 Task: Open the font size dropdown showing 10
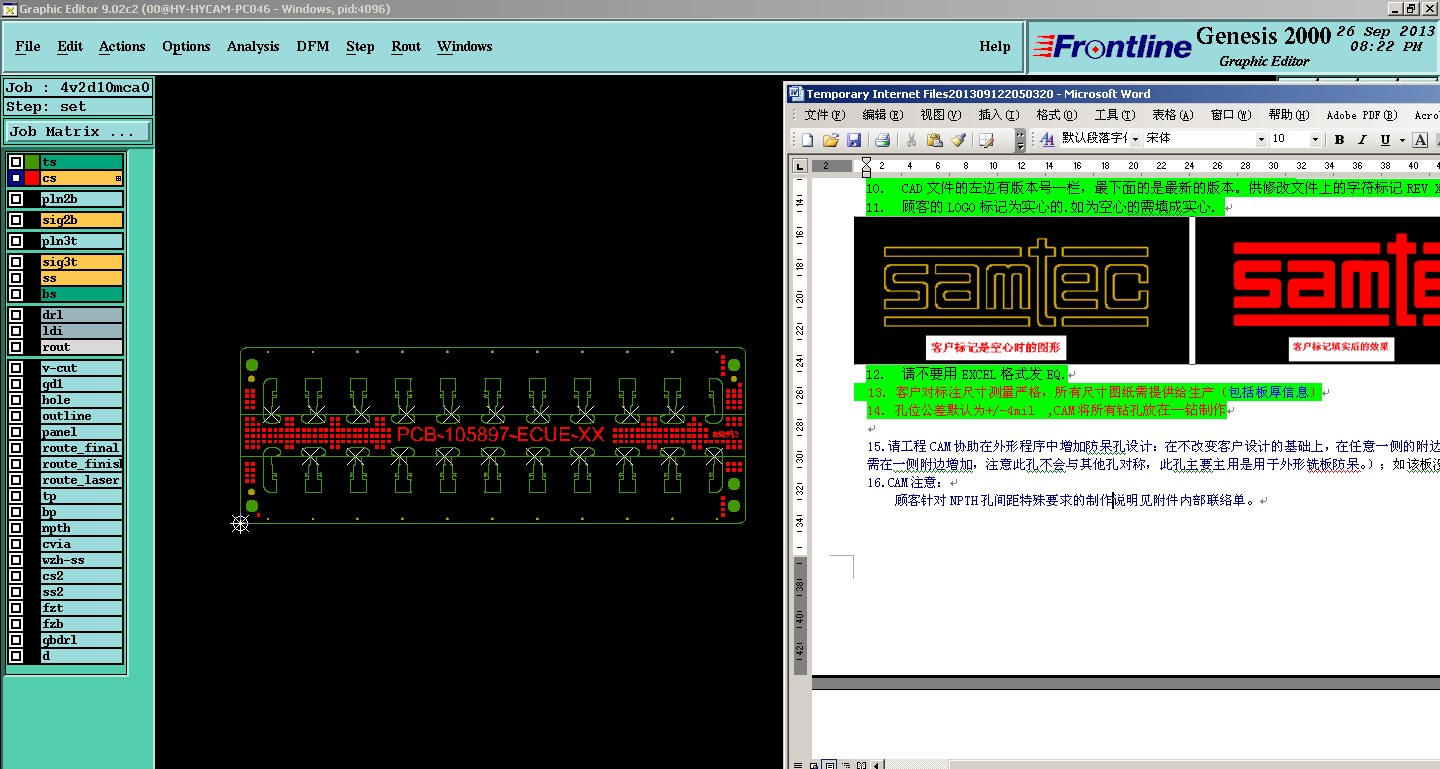pyautogui.click(x=1315, y=139)
